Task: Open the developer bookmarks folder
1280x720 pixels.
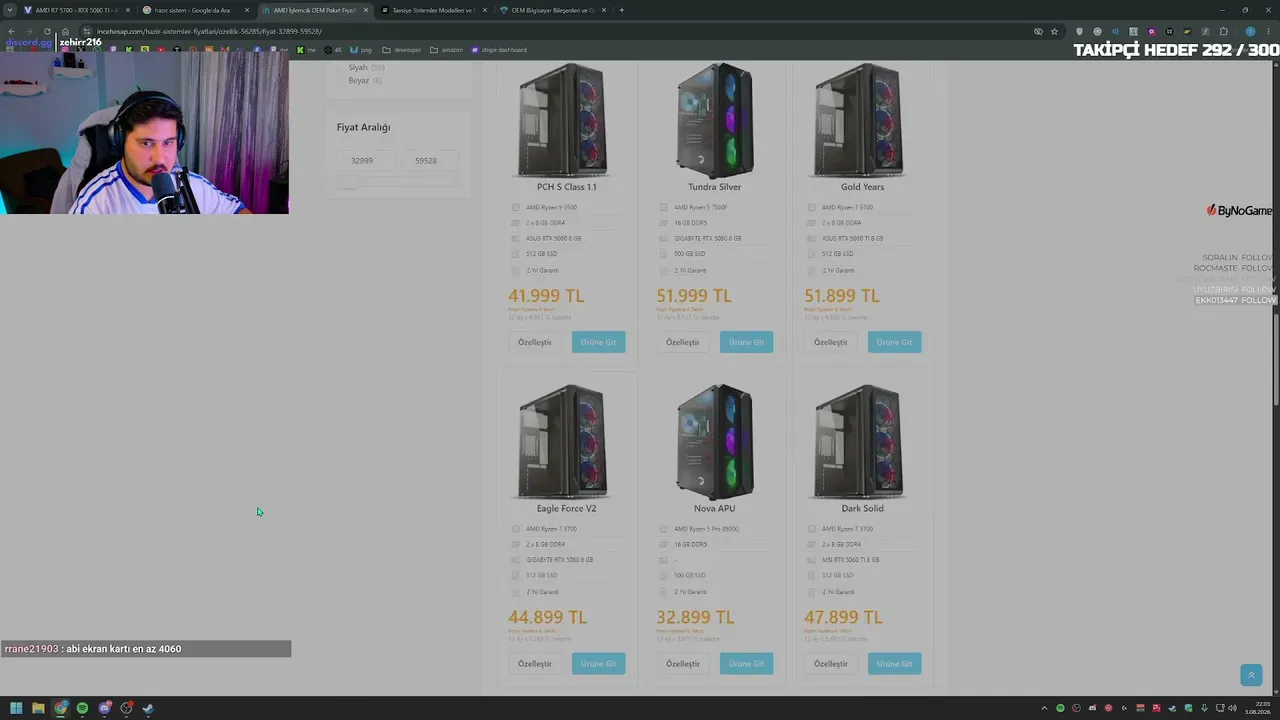Action: (x=402, y=50)
